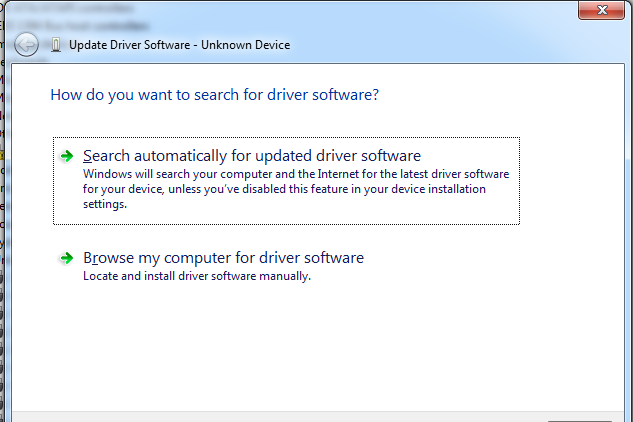
Task: Click the 'Locate and install driver software manually' text
Action: pos(197,276)
